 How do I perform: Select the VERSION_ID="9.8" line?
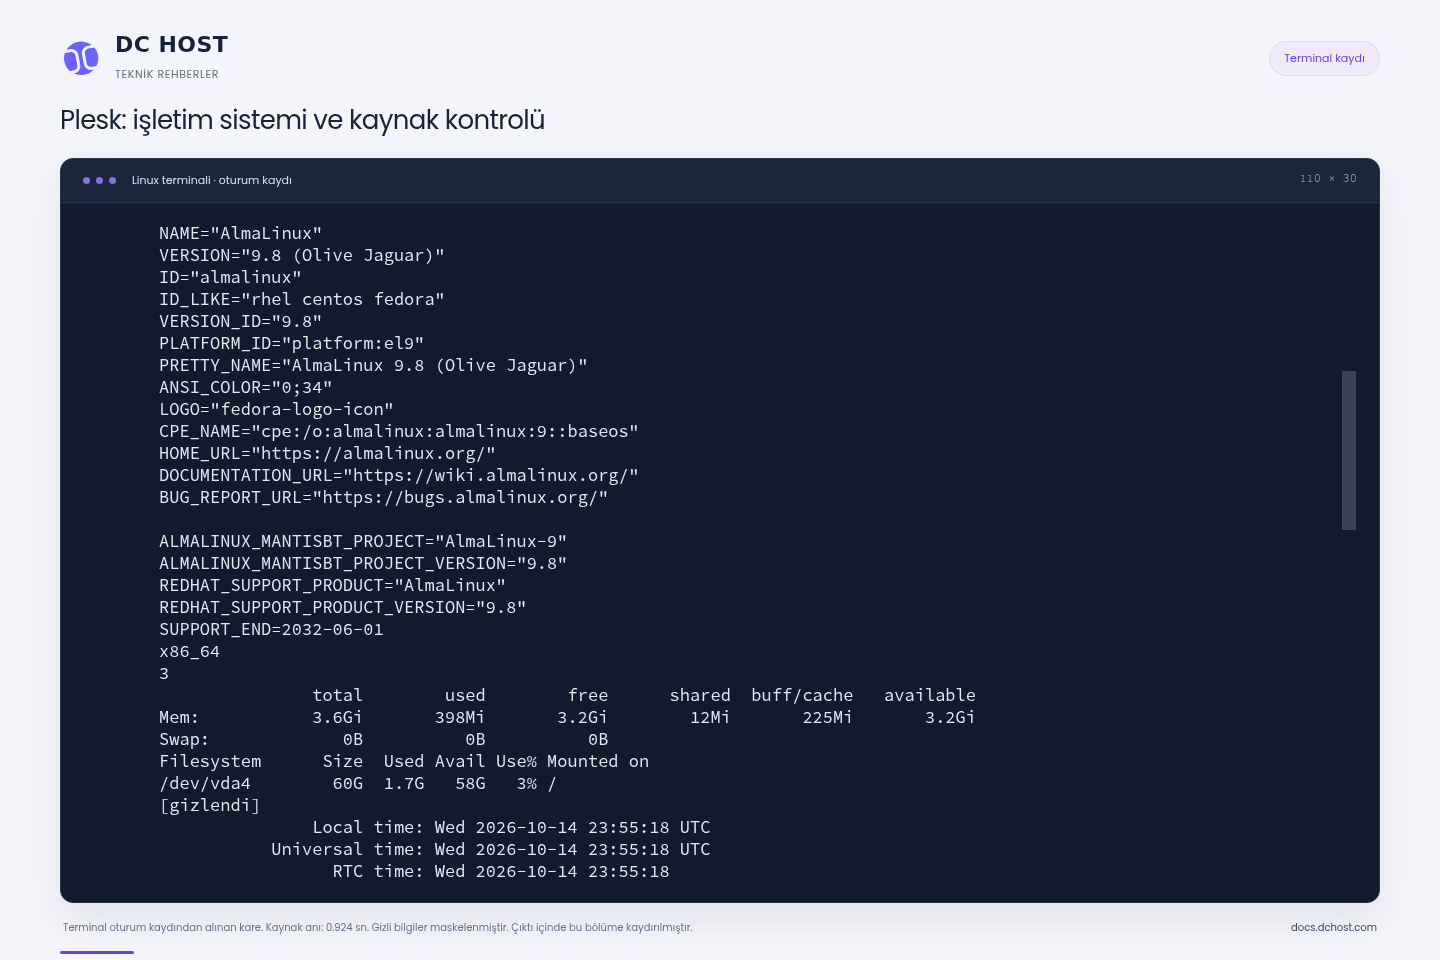point(240,321)
